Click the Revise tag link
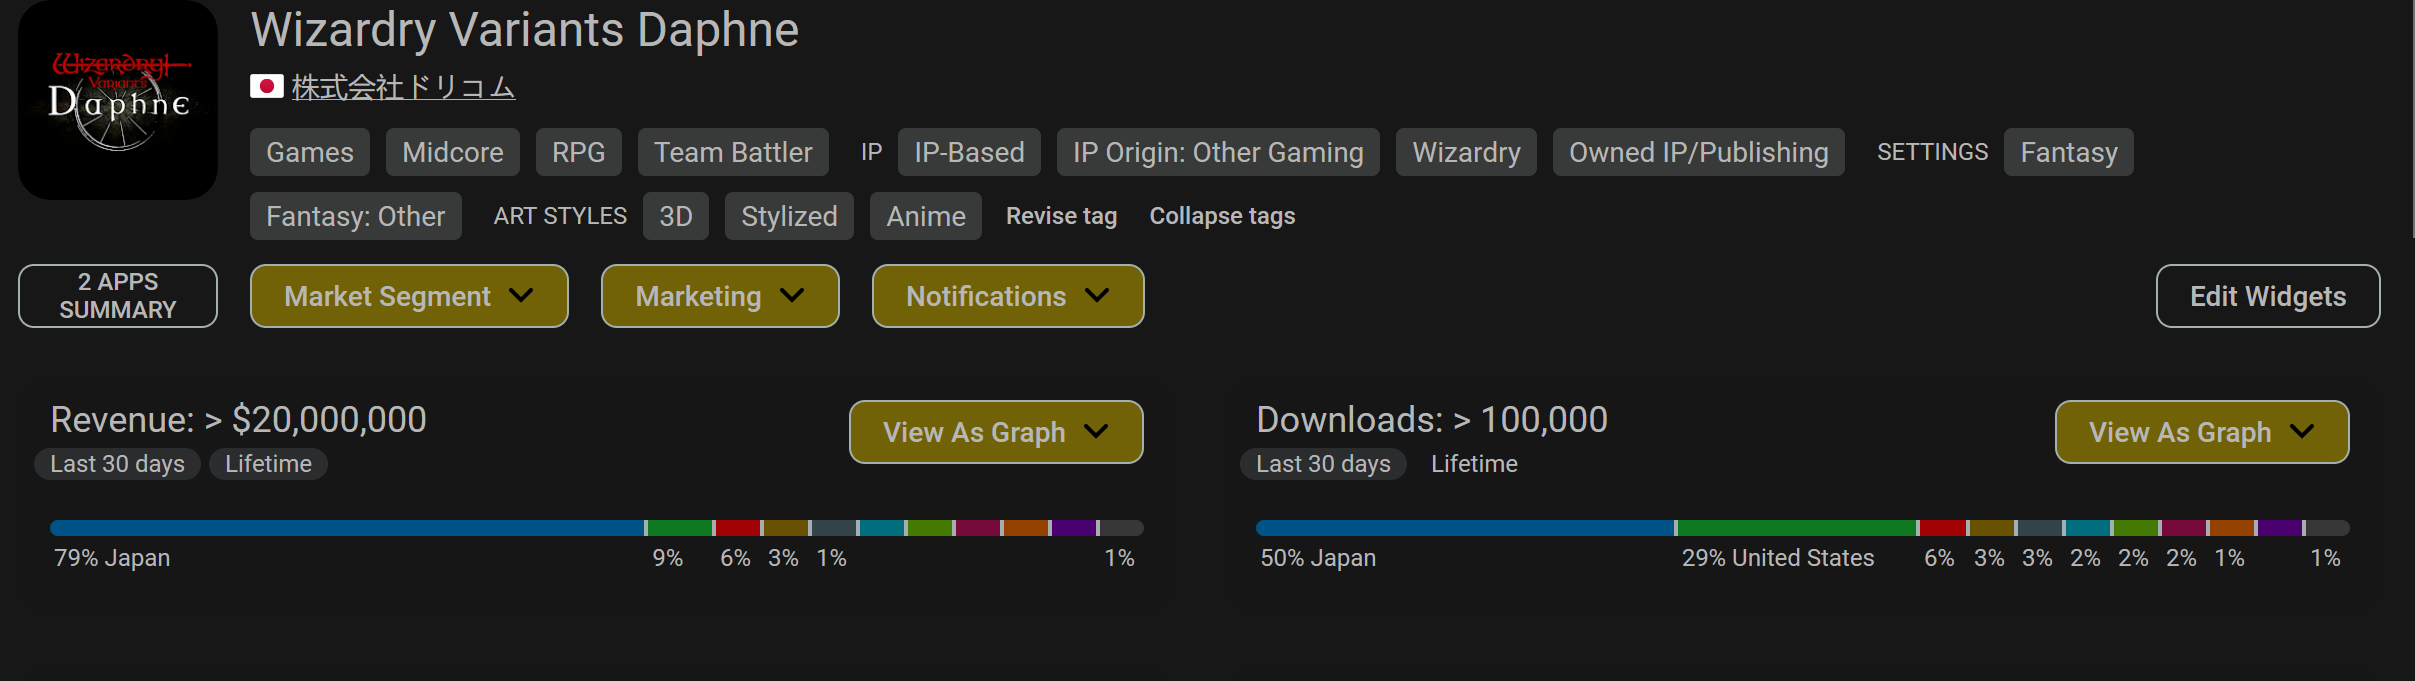 click(x=1061, y=216)
